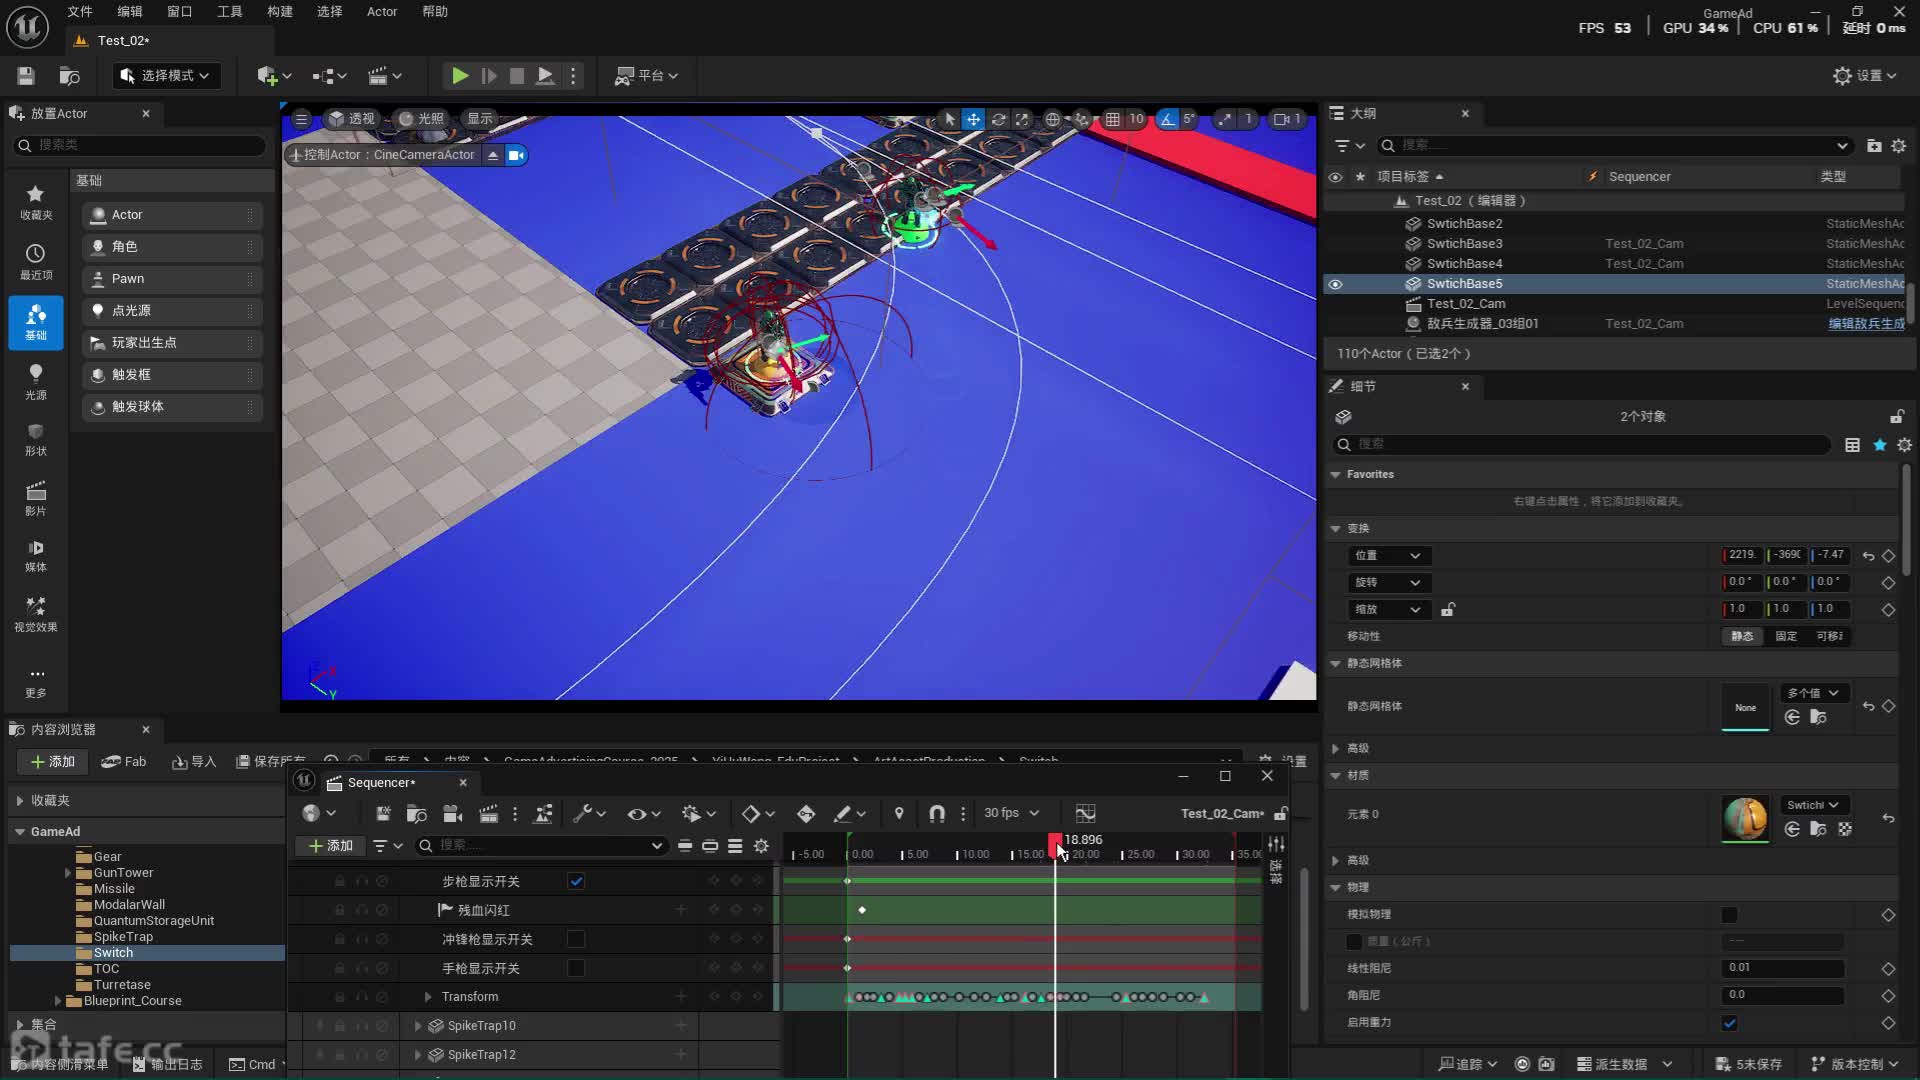Expand the Transform track in Sequencer
The height and width of the screenshot is (1080, 1920).
[428, 997]
